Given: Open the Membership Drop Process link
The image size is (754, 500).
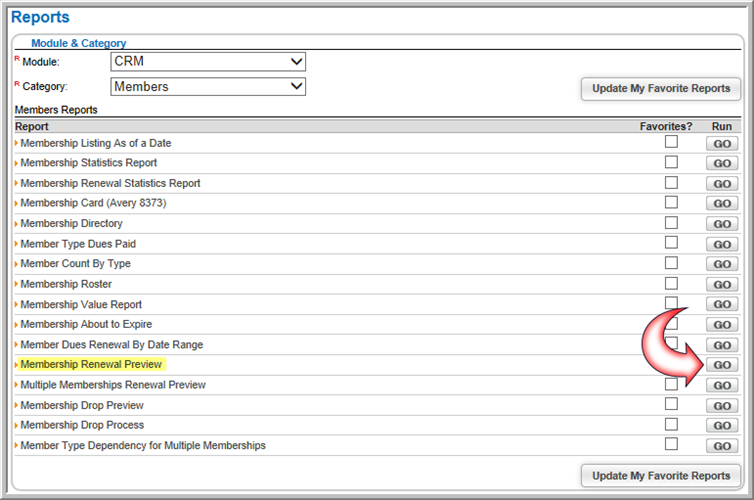Looking at the screenshot, I should click(82, 425).
